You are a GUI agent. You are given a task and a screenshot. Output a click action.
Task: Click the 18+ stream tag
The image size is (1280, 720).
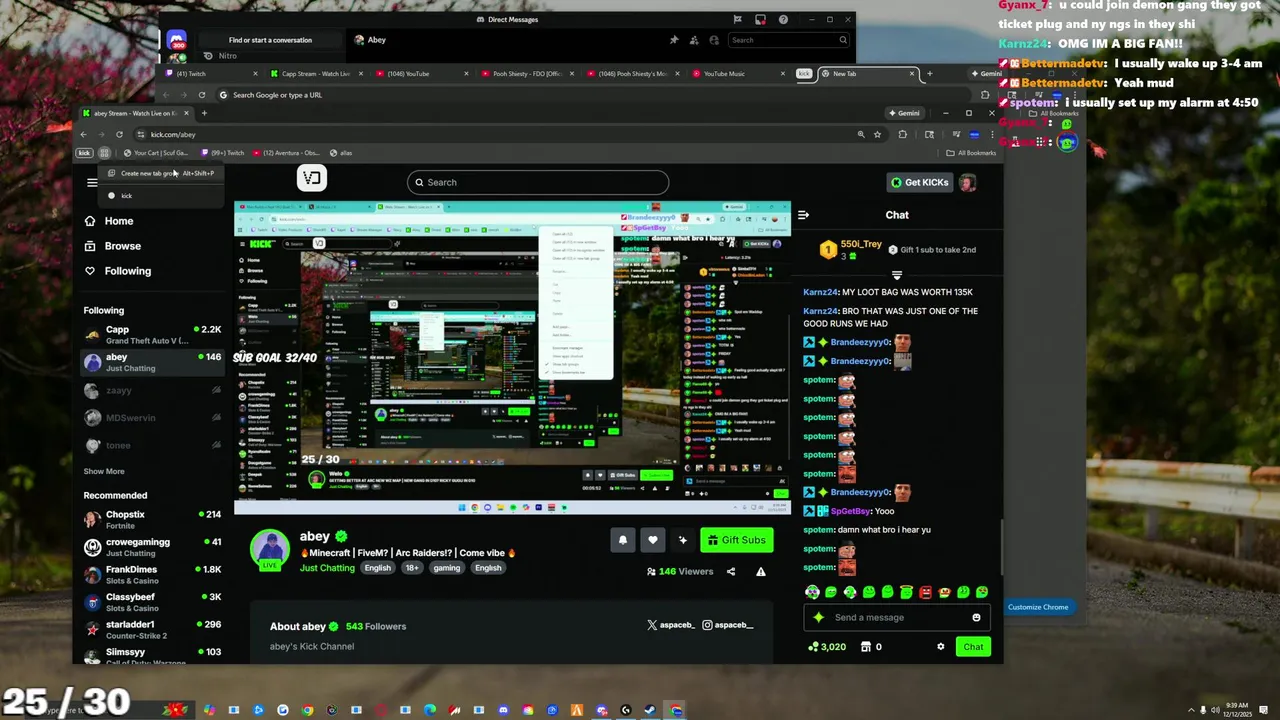tap(411, 568)
